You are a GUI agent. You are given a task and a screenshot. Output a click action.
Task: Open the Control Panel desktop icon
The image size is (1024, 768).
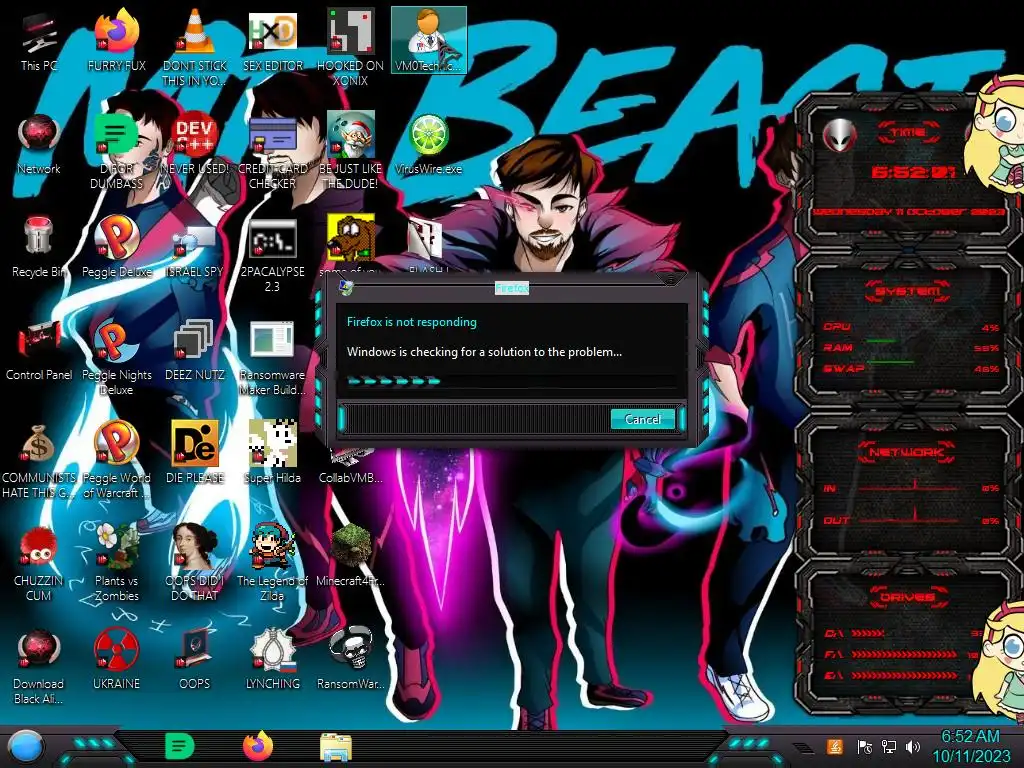tap(39, 351)
